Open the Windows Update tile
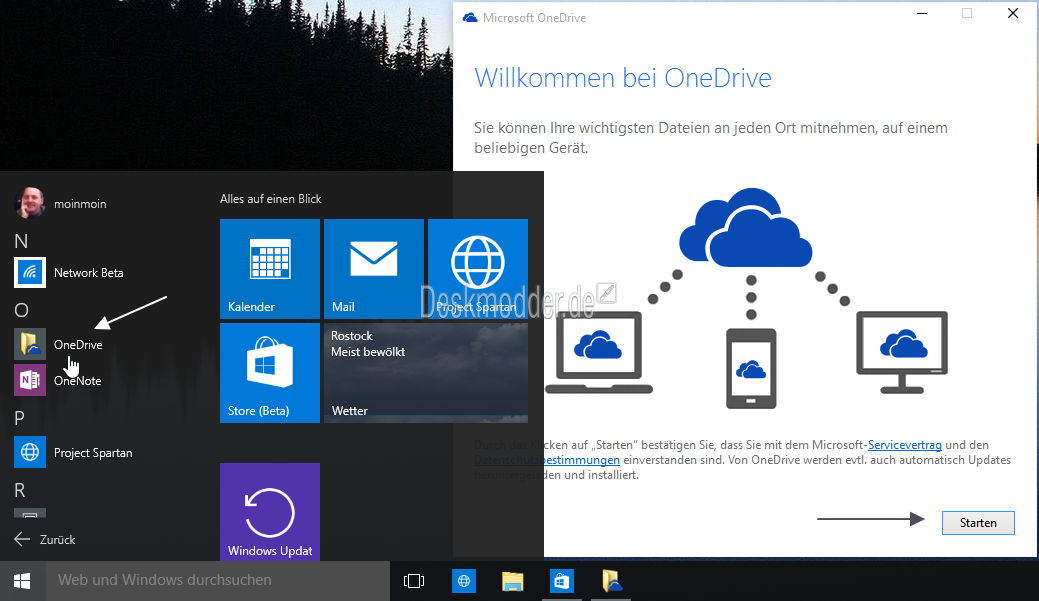1039x601 pixels. pyautogui.click(x=270, y=512)
